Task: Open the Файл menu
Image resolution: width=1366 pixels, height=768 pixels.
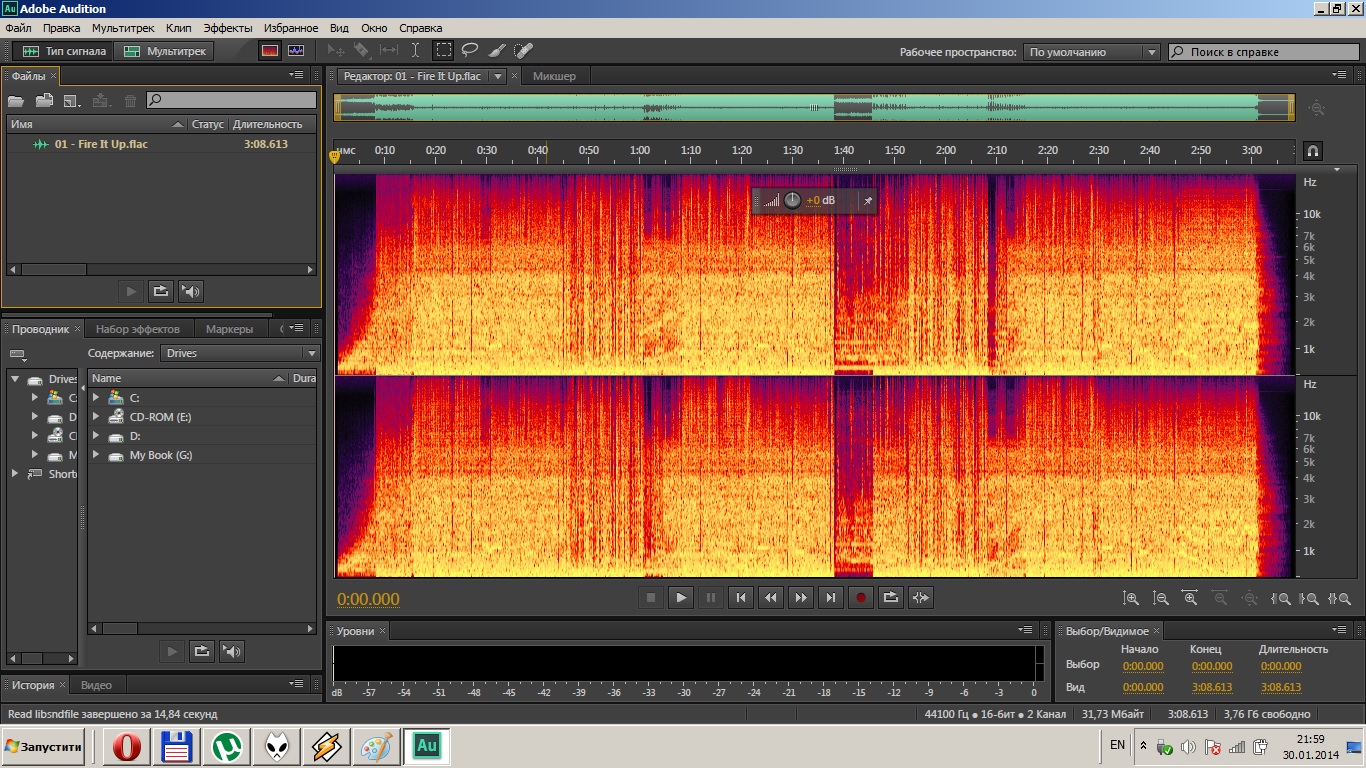Action: coord(18,28)
